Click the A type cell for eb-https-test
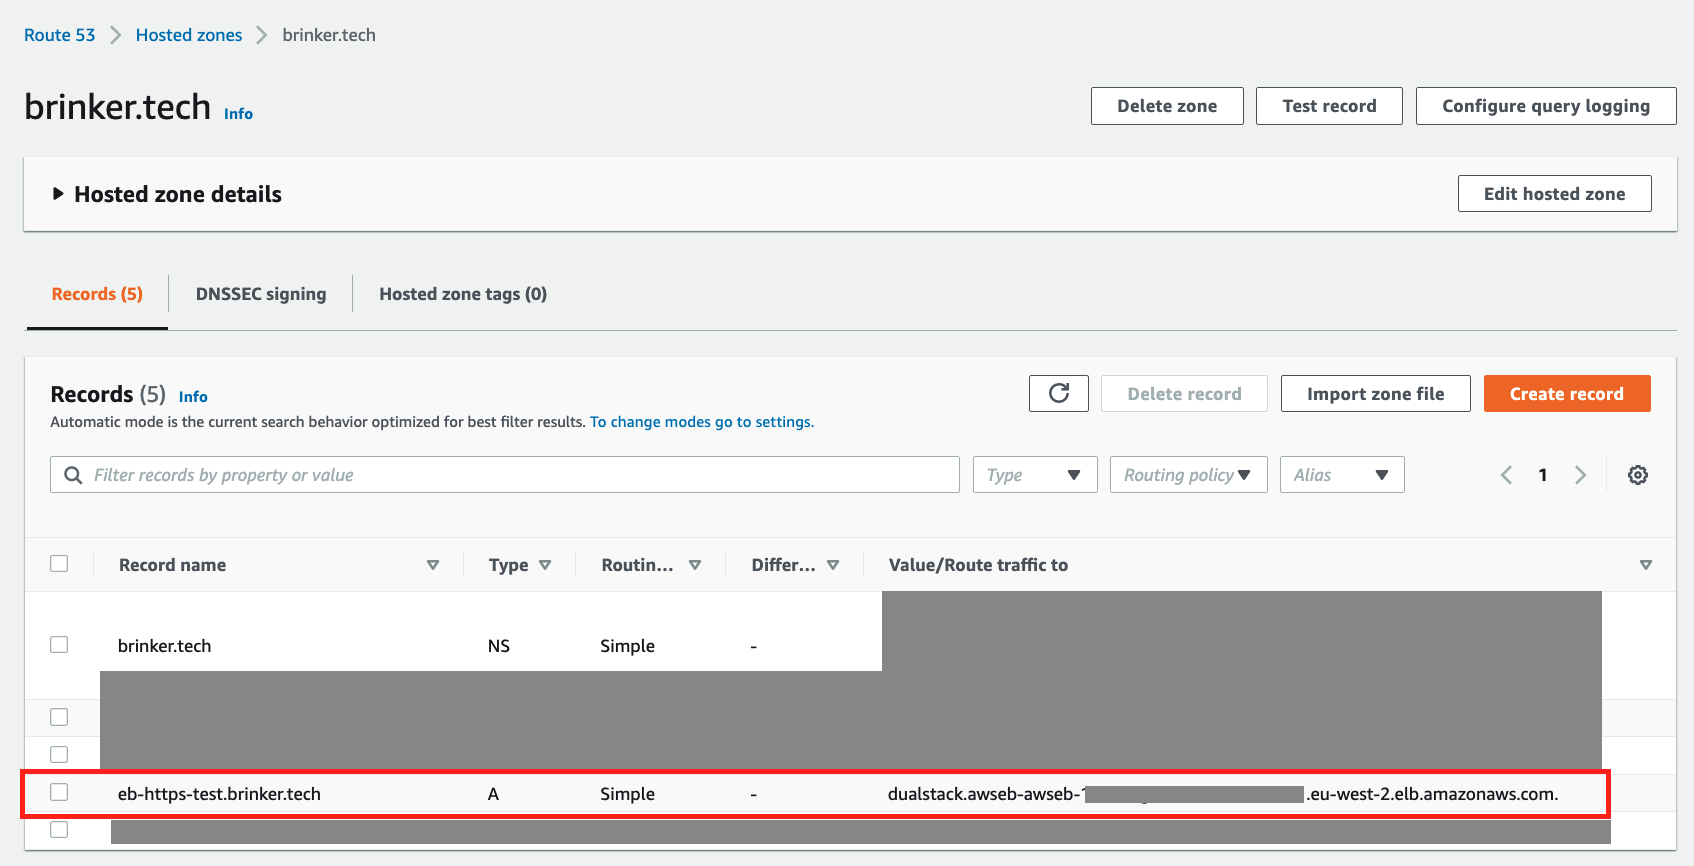The image size is (1694, 866). (x=493, y=794)
